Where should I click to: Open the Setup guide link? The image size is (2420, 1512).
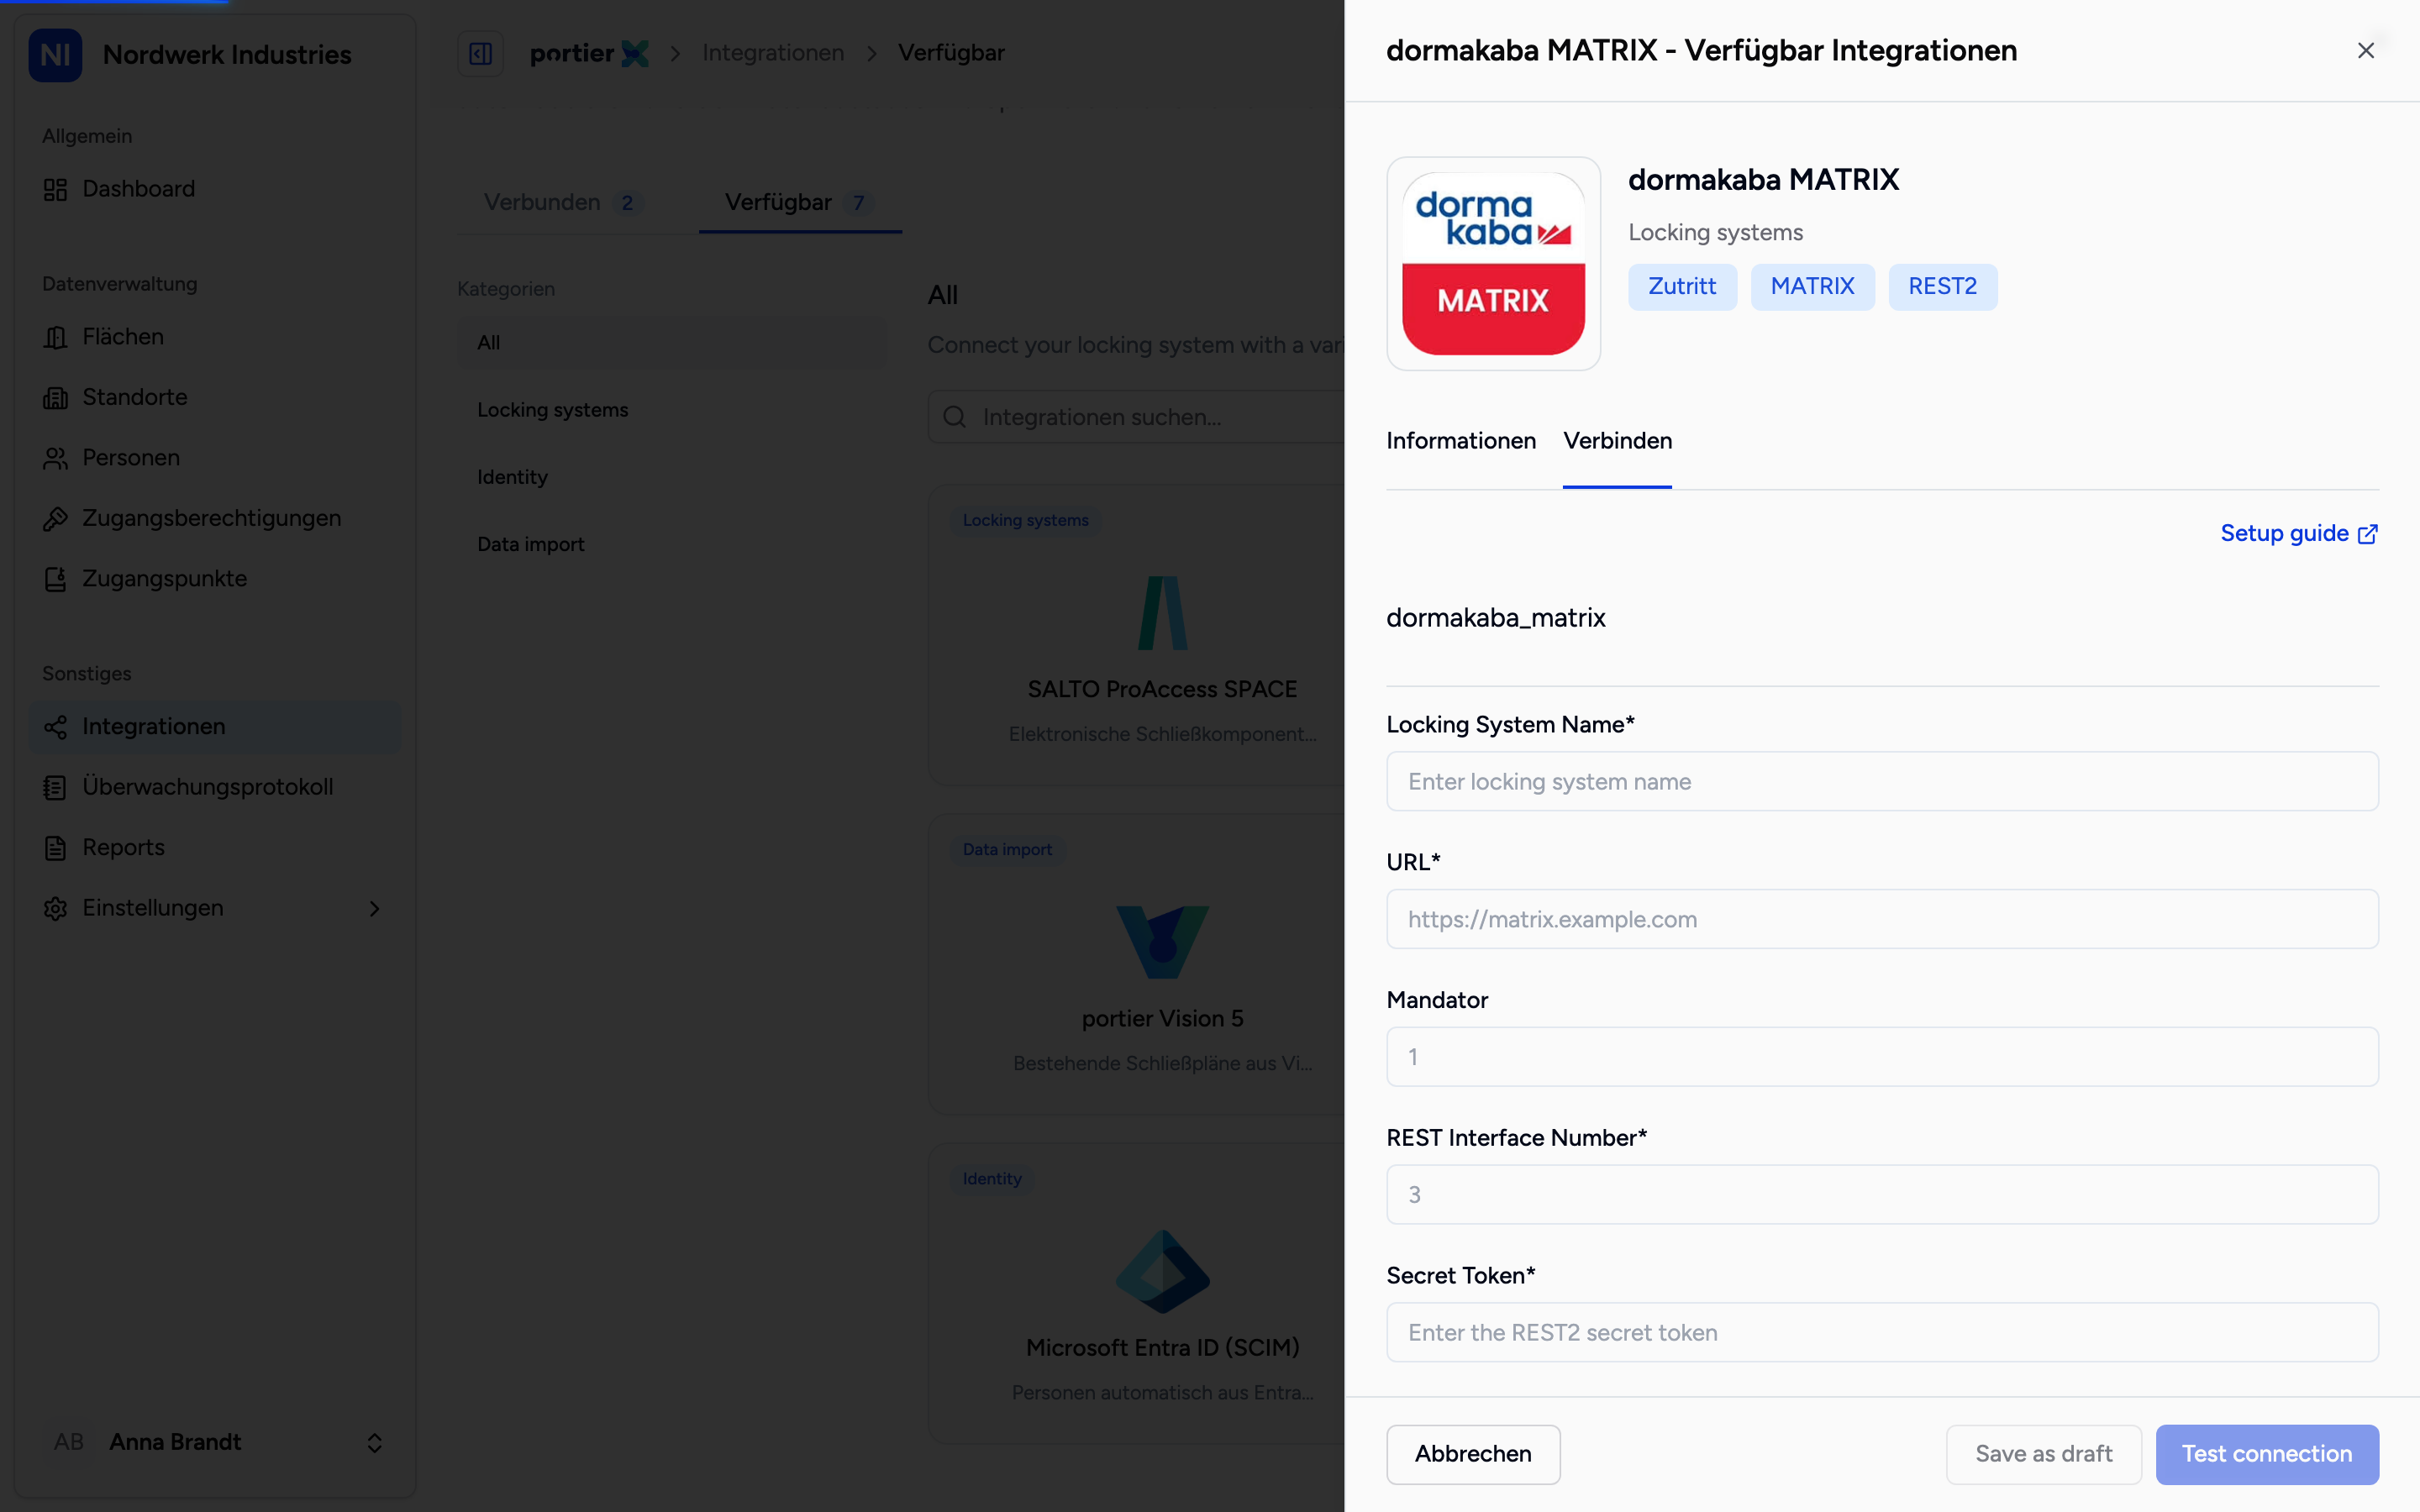coord(2299,534)
